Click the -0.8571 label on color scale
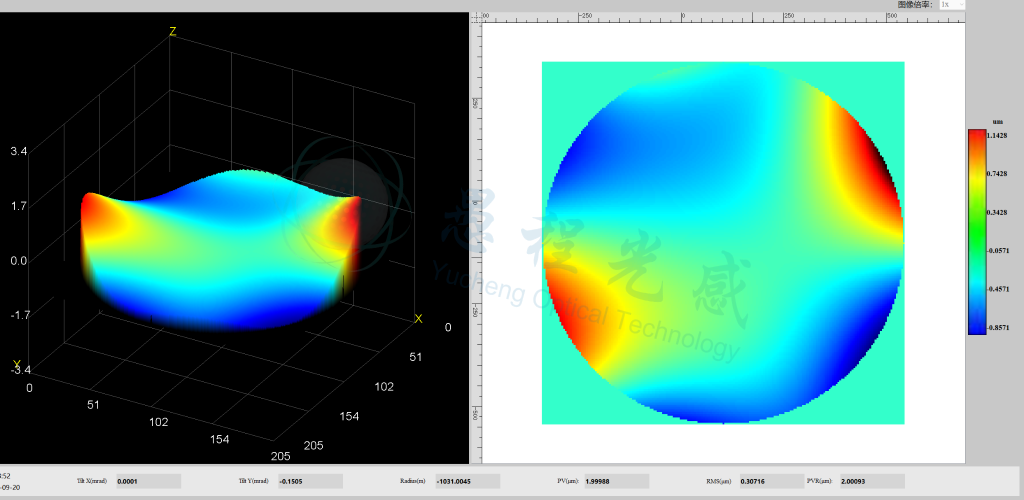The height and width of the screenshot is (500, 1024). [997, 328]
